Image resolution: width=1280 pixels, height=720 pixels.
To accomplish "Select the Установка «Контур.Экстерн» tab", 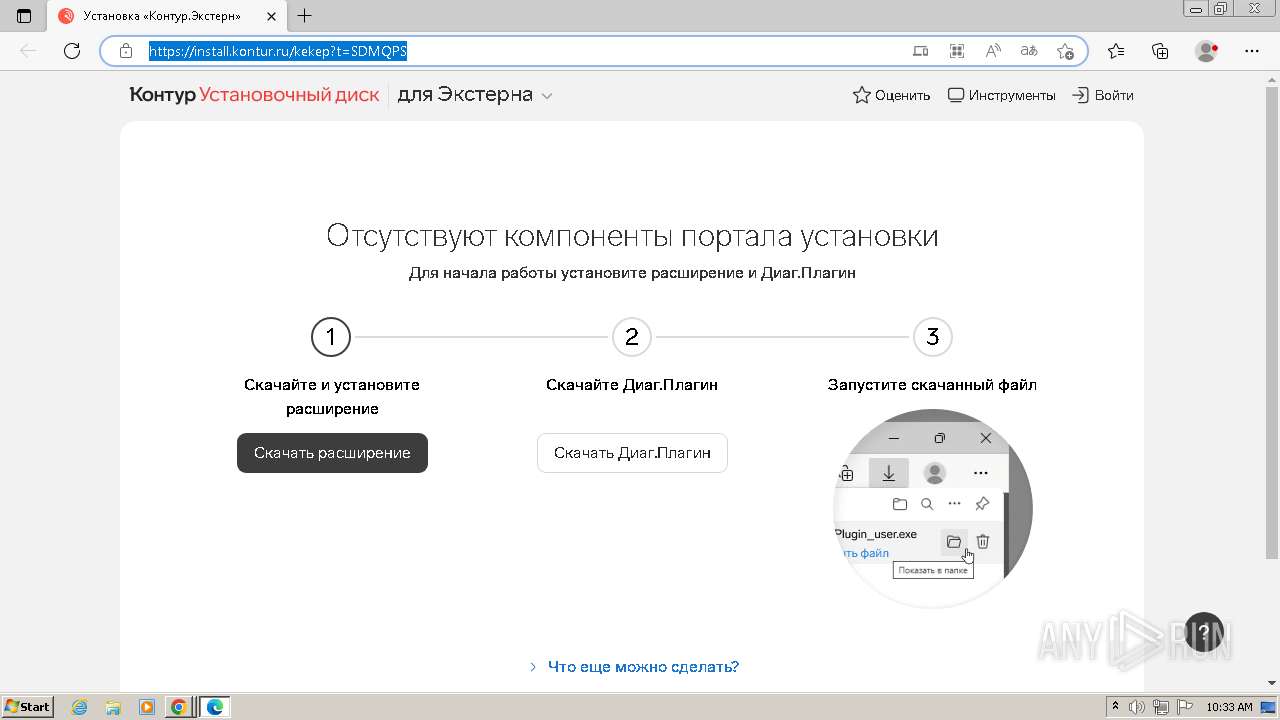I will [167, 16].
